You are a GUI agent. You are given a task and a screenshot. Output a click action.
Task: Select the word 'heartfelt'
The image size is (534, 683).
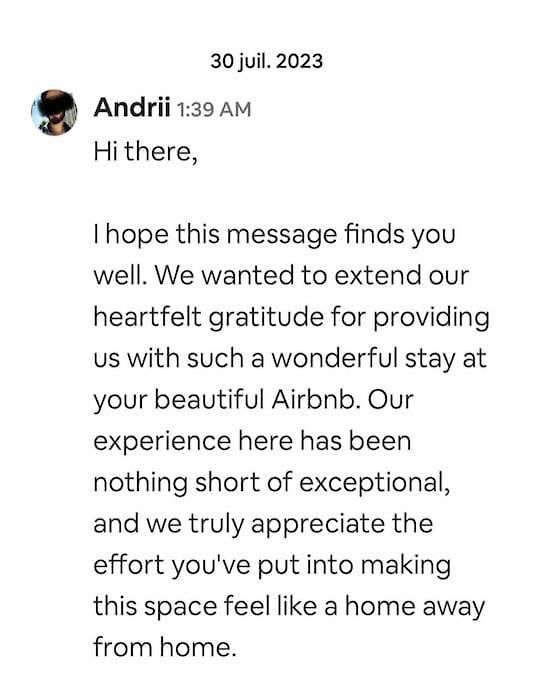click(x=148, y=316)
